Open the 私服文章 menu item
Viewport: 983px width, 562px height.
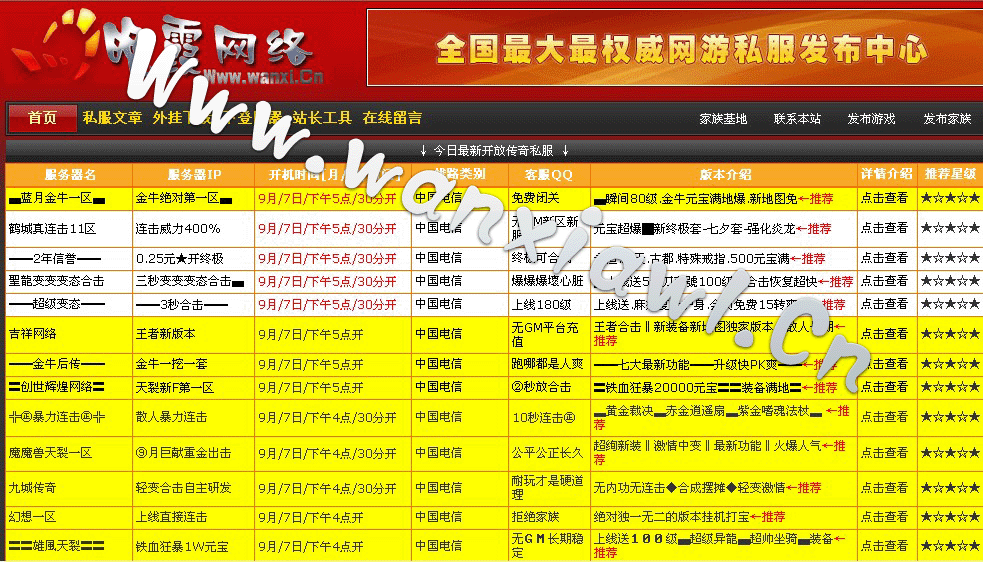click(x=112, y=118)
